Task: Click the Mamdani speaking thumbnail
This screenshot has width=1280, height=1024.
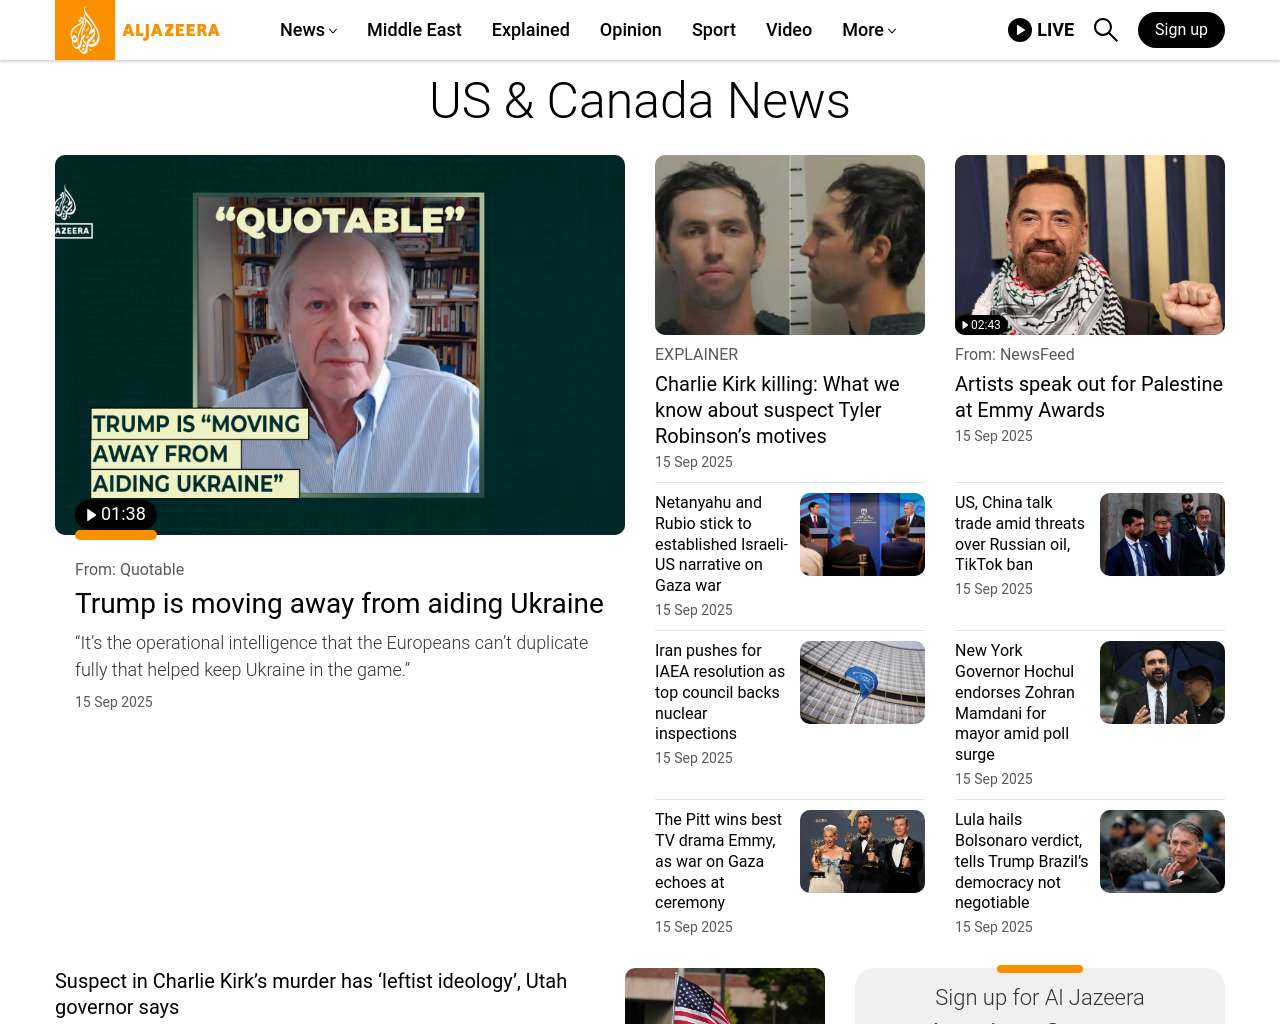Action: click(1162, 682)
